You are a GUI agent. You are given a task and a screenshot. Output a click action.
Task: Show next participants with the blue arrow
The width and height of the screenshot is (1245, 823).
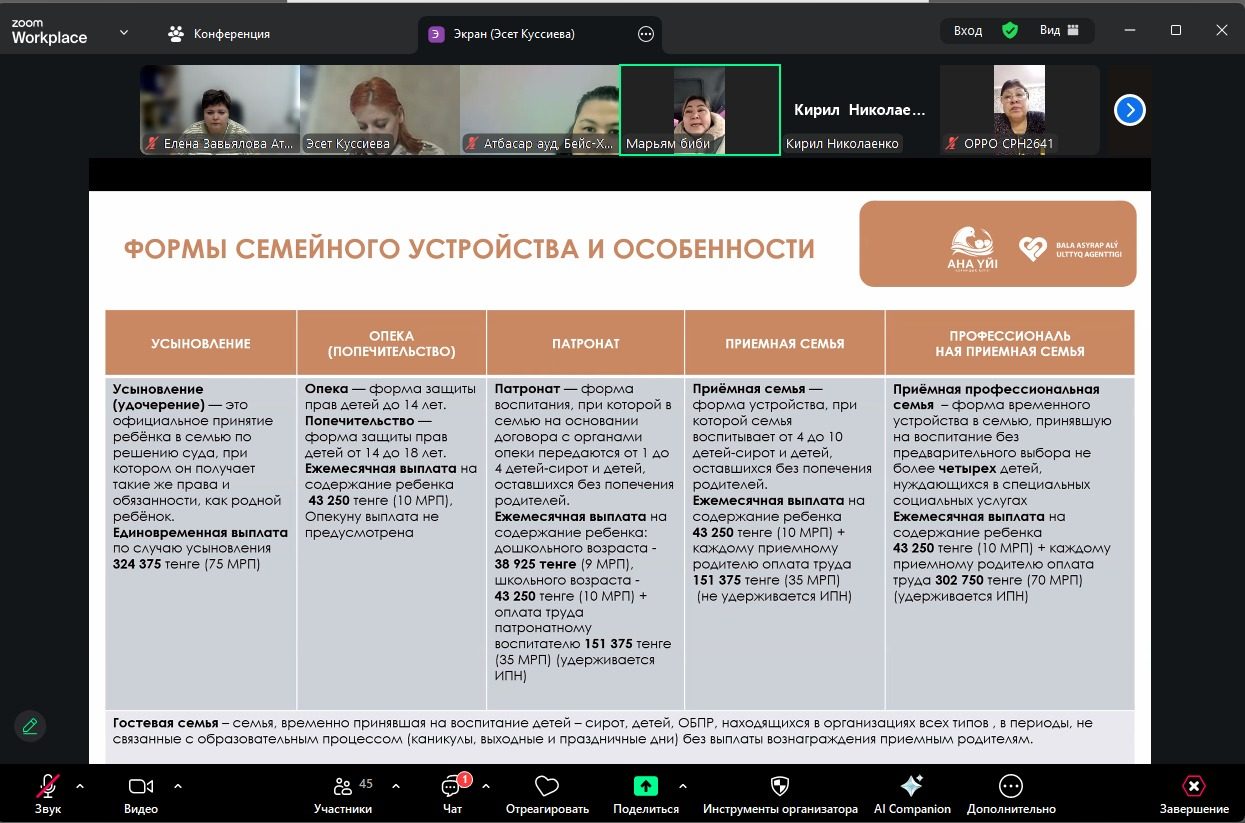(1129, 110)
